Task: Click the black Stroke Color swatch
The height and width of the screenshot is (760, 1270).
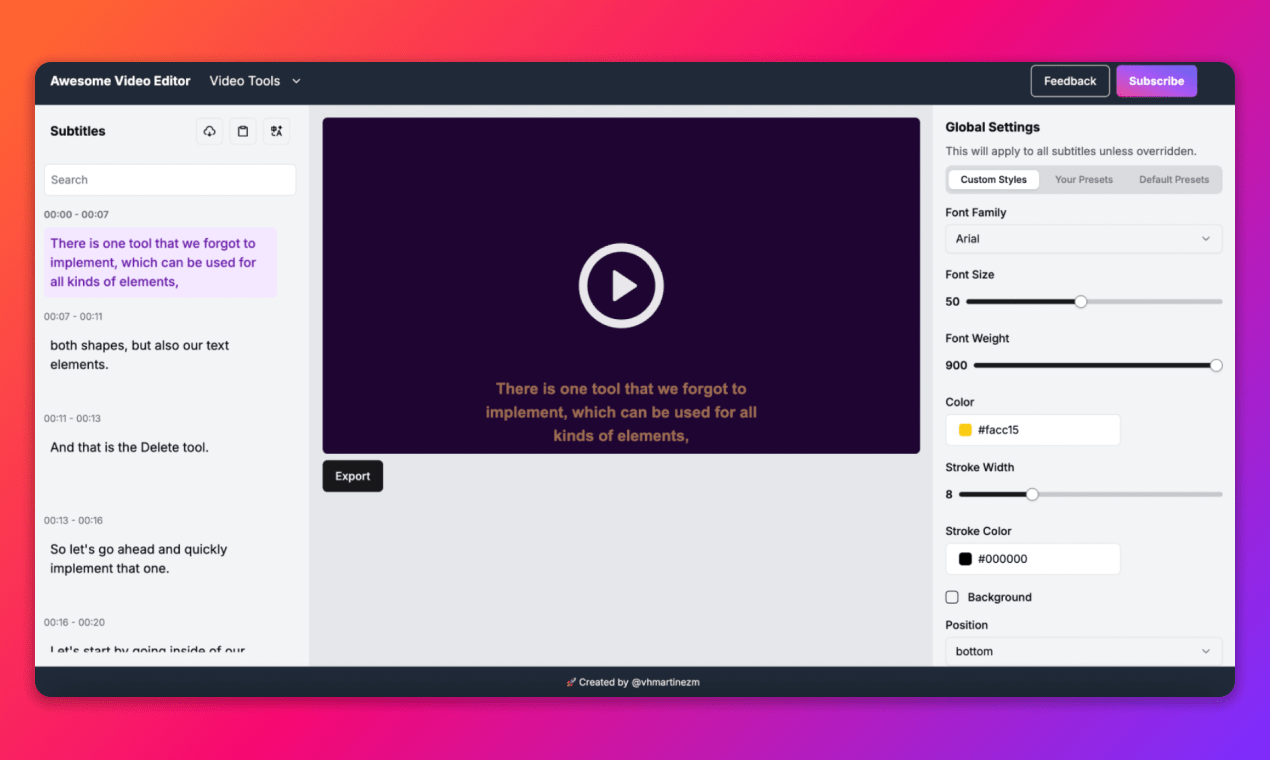Action: pos(965,559)
